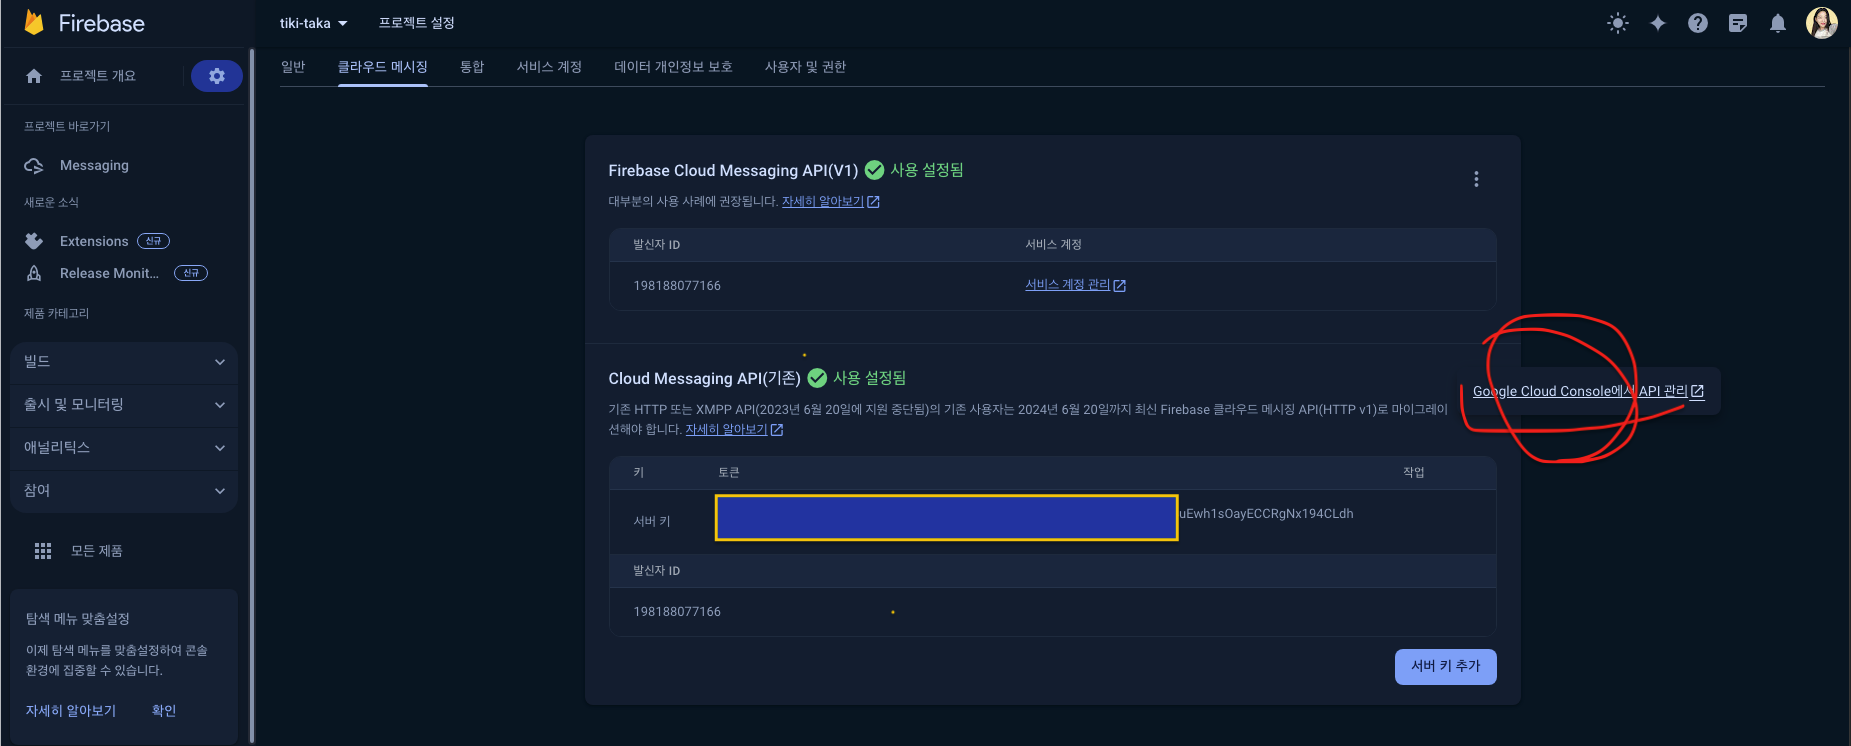
Task: Select the 클라우드 메시징 tab
Action: (x=383, y=67)
